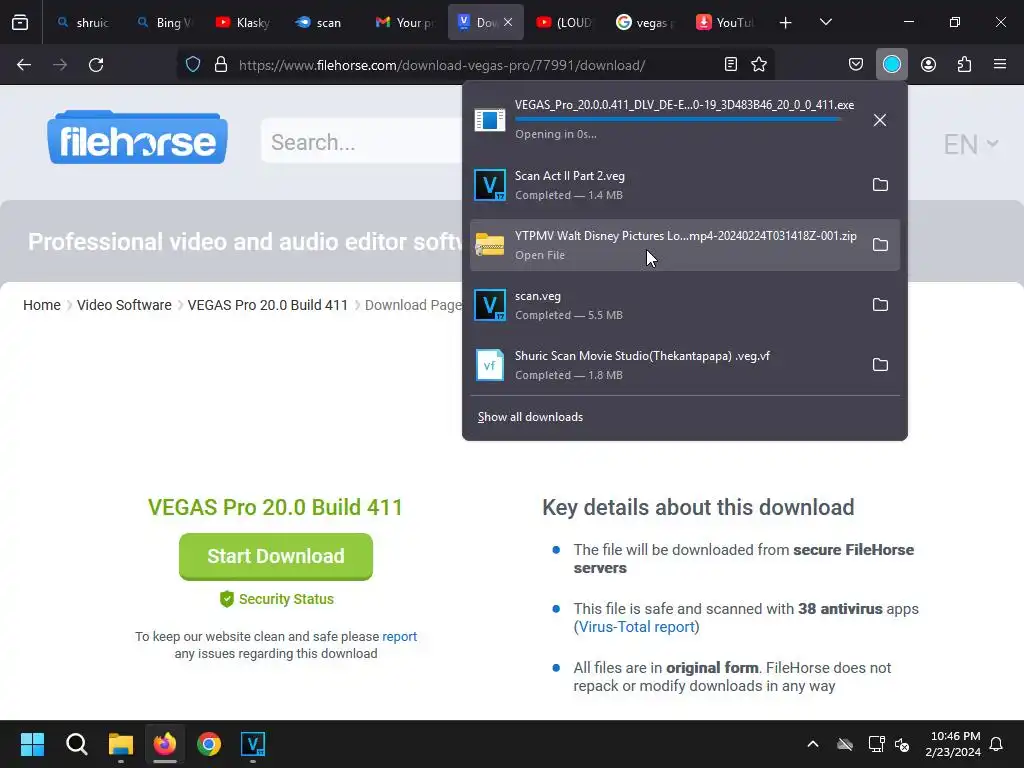The width and height of the screenshot is (1024, 768).
Task: Open Firefox application menu
Action: coord(1000,64)
